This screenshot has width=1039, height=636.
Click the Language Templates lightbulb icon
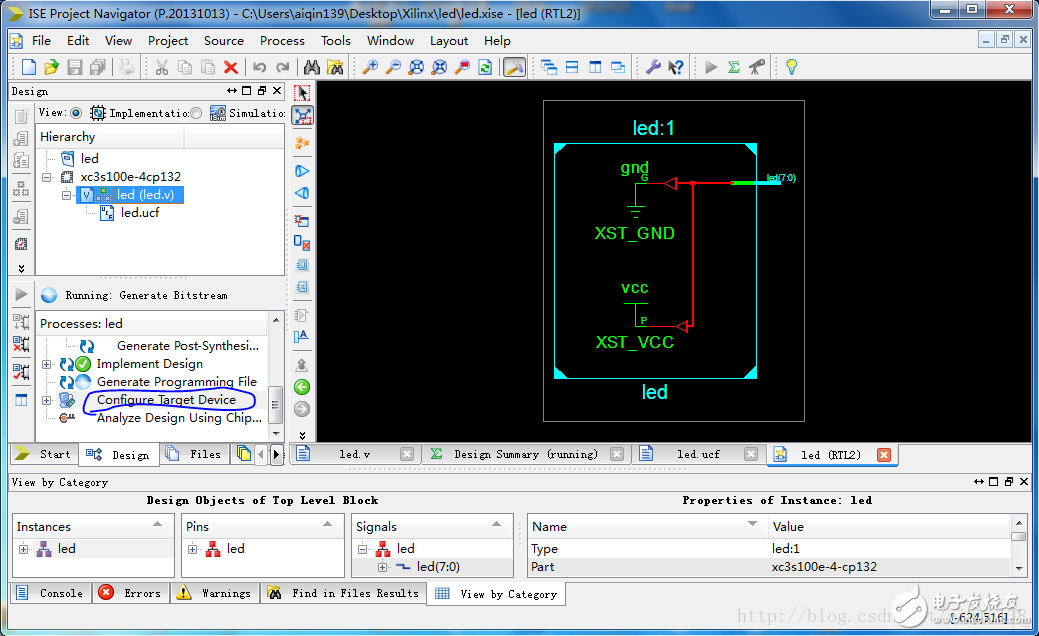[790, 67]
